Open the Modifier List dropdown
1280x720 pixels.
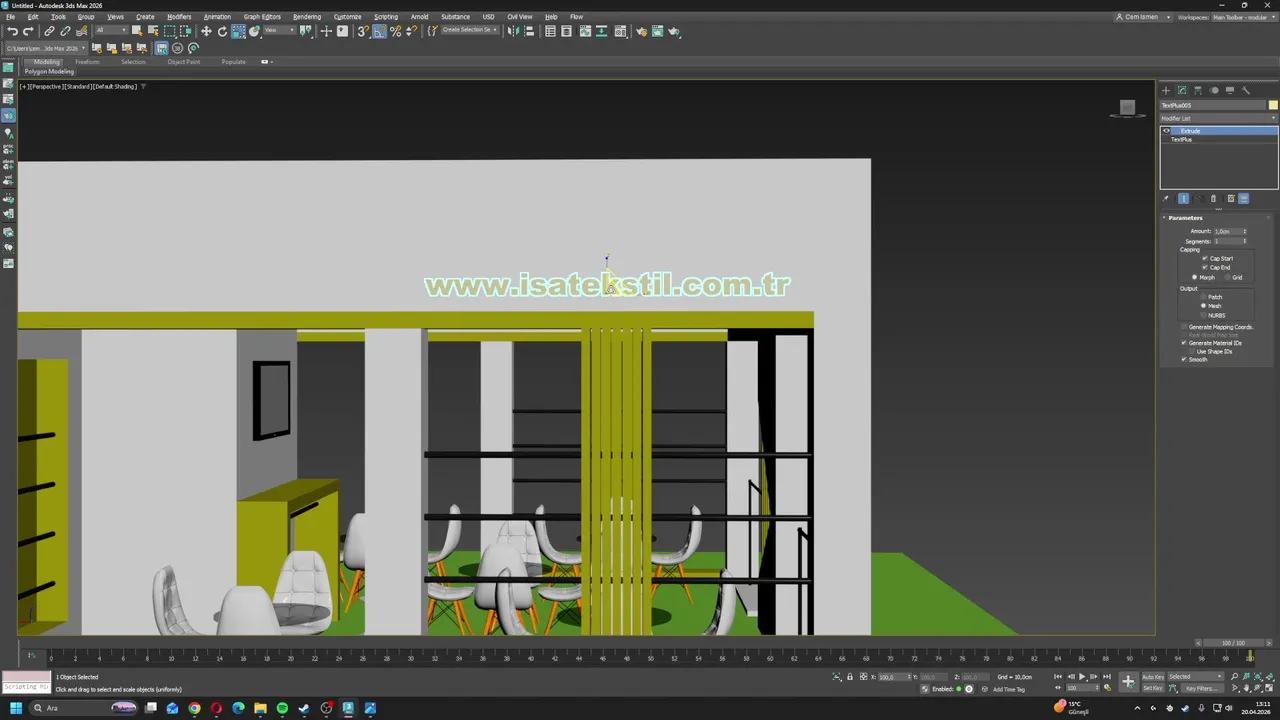click(x=1218, y=118)
